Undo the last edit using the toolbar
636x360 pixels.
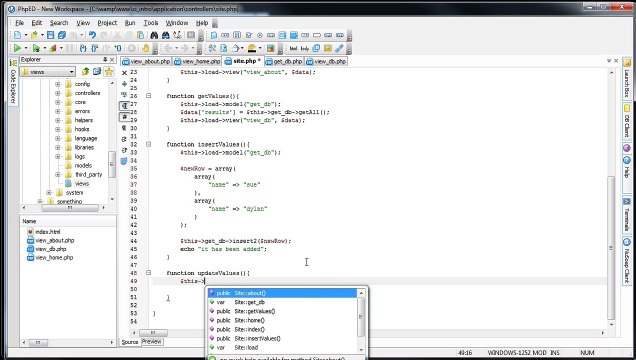tap(92, 35)
